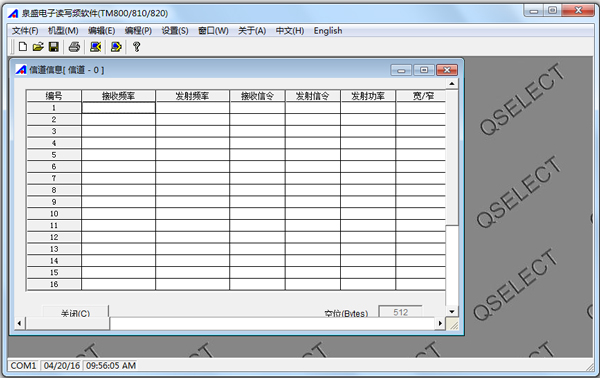The height and width of the screenshot is (378, 600).
Task: Click horizontal scrollbar right arrow
Action: click(440, 324)
